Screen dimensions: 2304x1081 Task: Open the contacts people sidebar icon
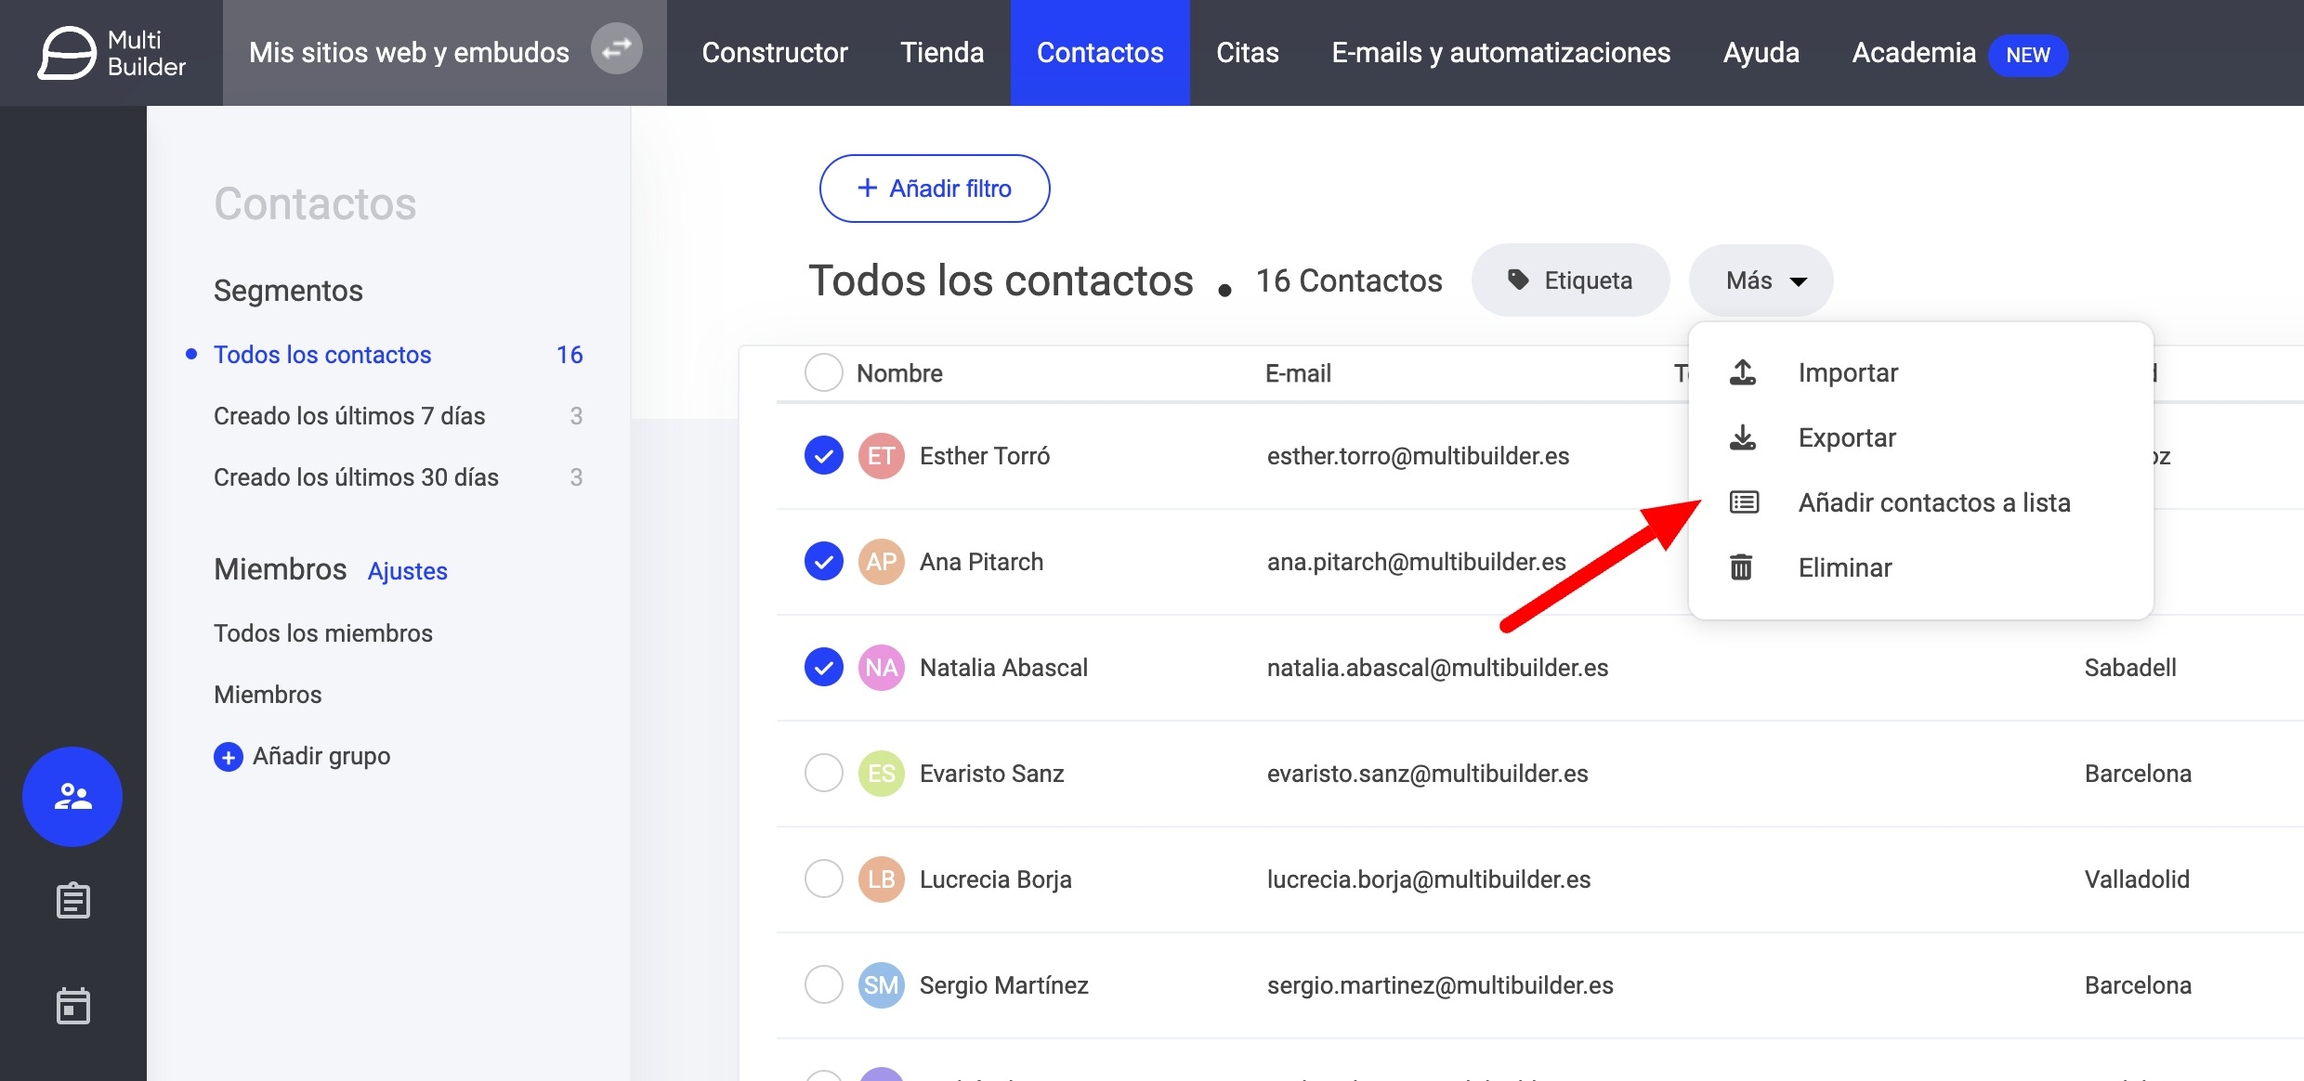pyautogui.click(x=72, y=796)
